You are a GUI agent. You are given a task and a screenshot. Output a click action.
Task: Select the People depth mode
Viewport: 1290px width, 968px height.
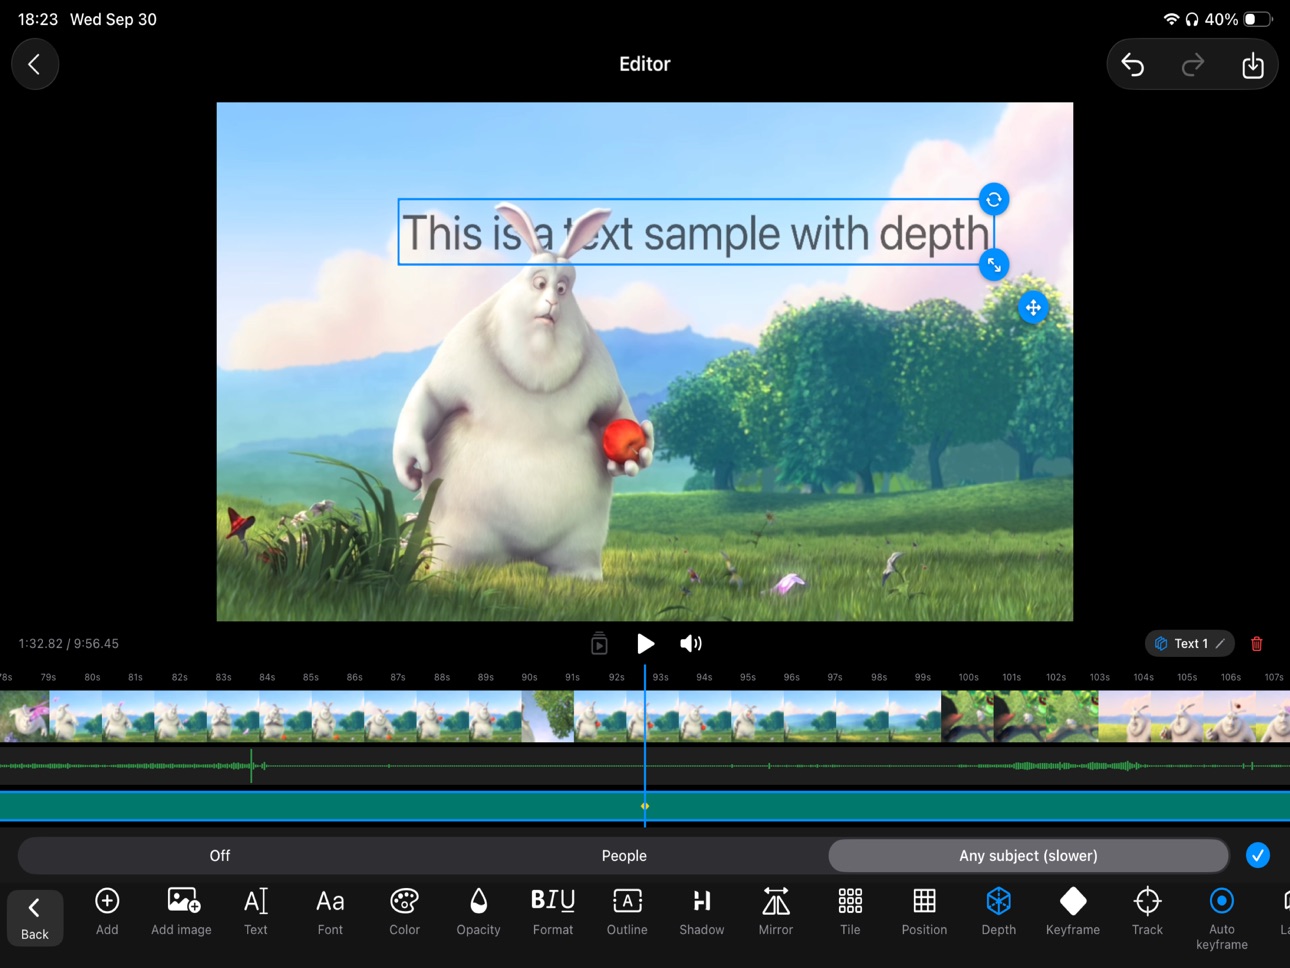click(x=624, y=856)
